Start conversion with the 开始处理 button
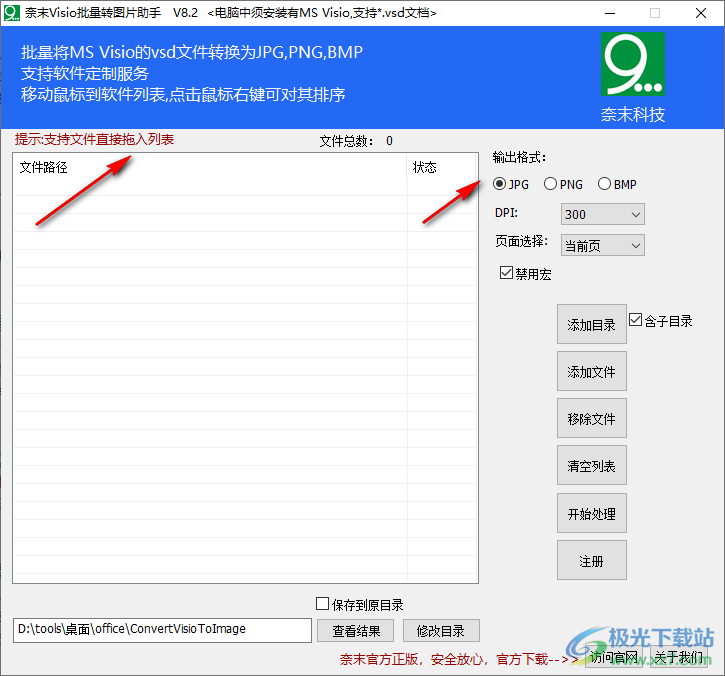Image resolution: width=725 pixels, height=676 pixels. pyautogui.click(x=591, y=513)
